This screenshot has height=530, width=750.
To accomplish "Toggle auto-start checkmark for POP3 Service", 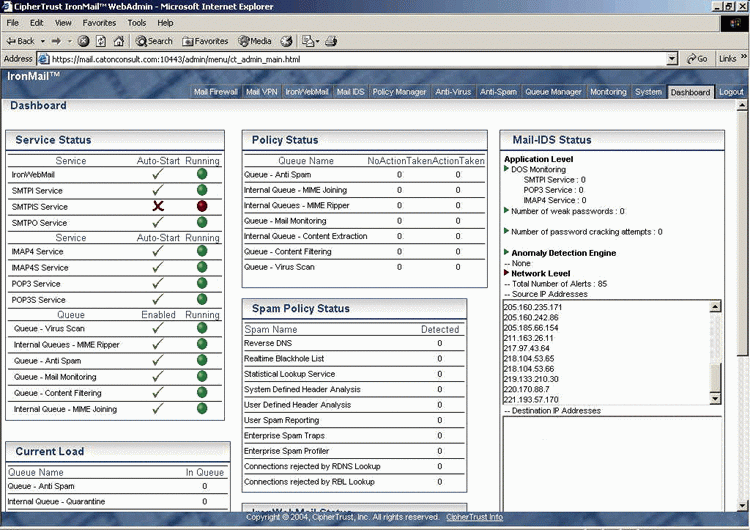I will (x=158, y=283).
